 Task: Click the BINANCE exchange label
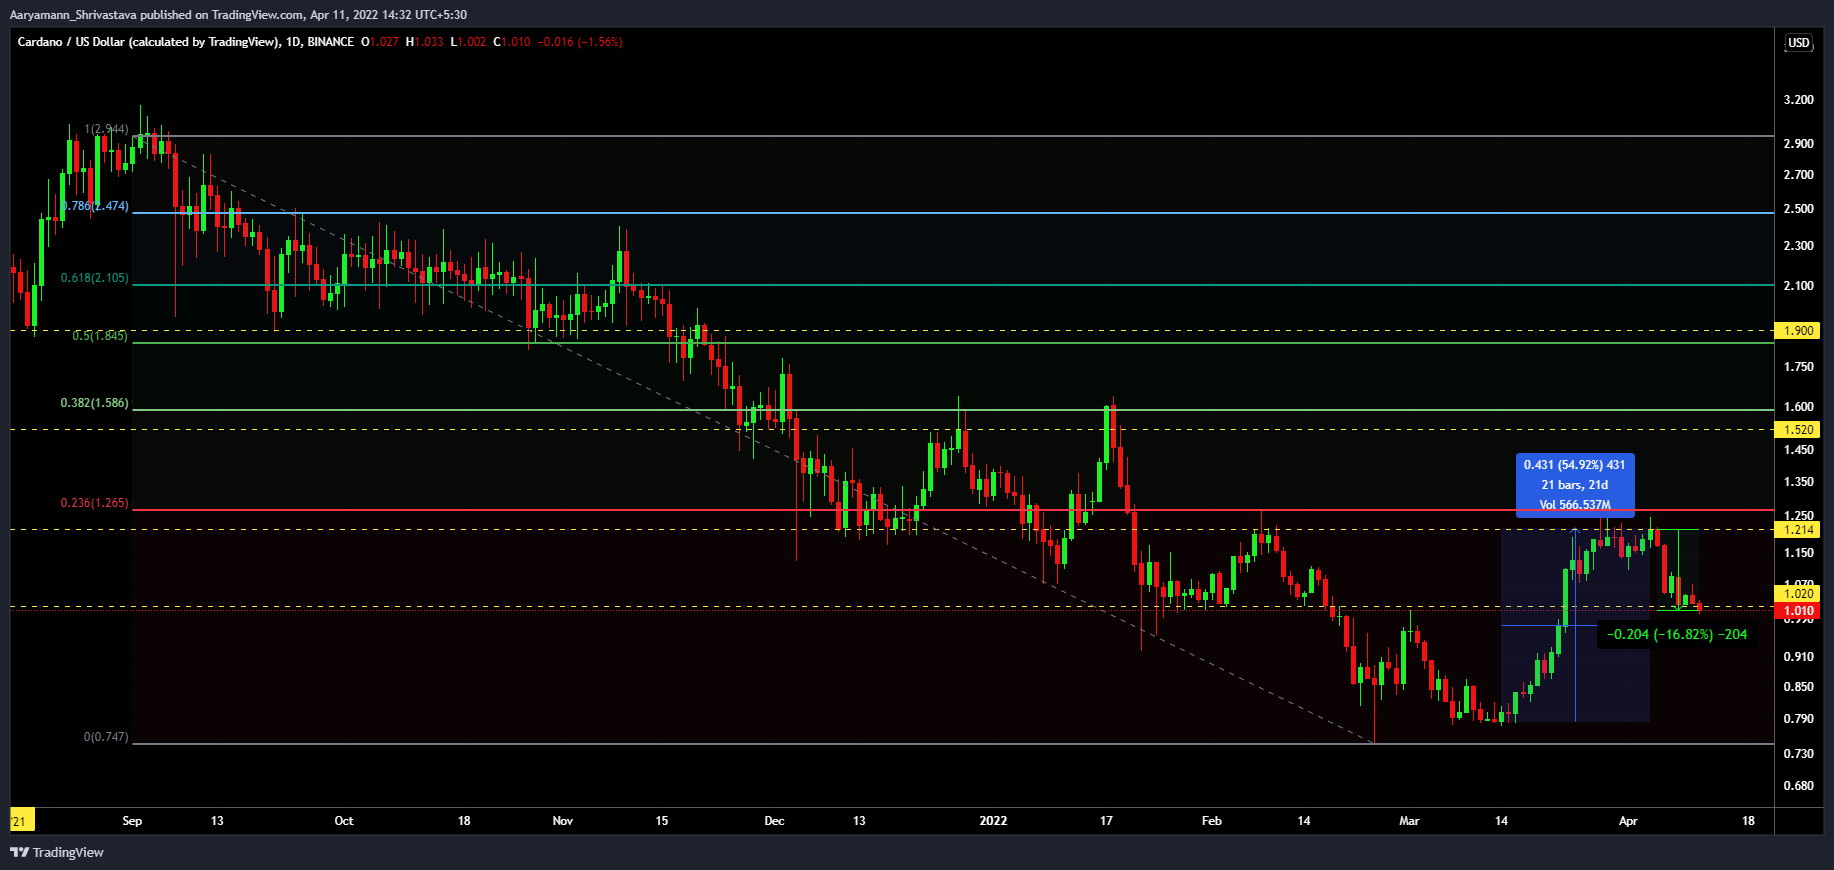(x=331, y=42)
